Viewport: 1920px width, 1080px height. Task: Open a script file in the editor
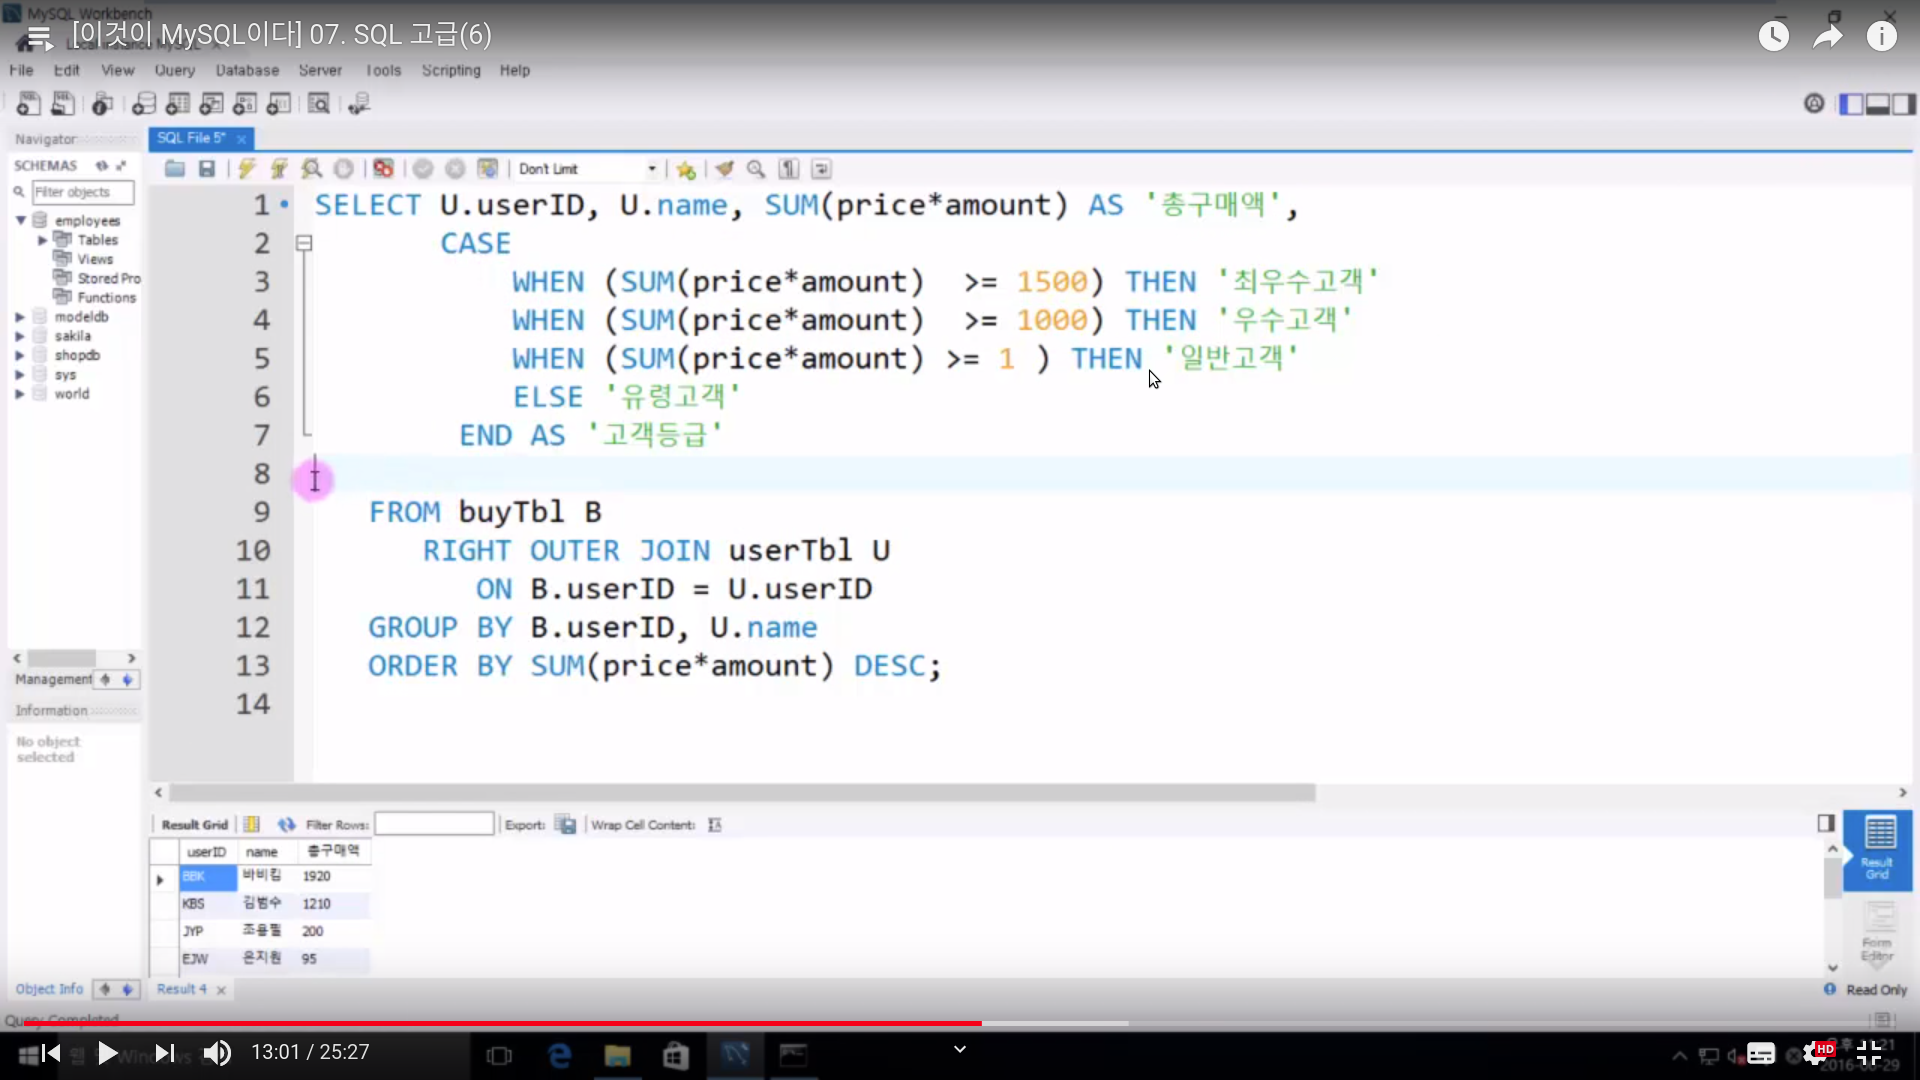click(175, 169)
